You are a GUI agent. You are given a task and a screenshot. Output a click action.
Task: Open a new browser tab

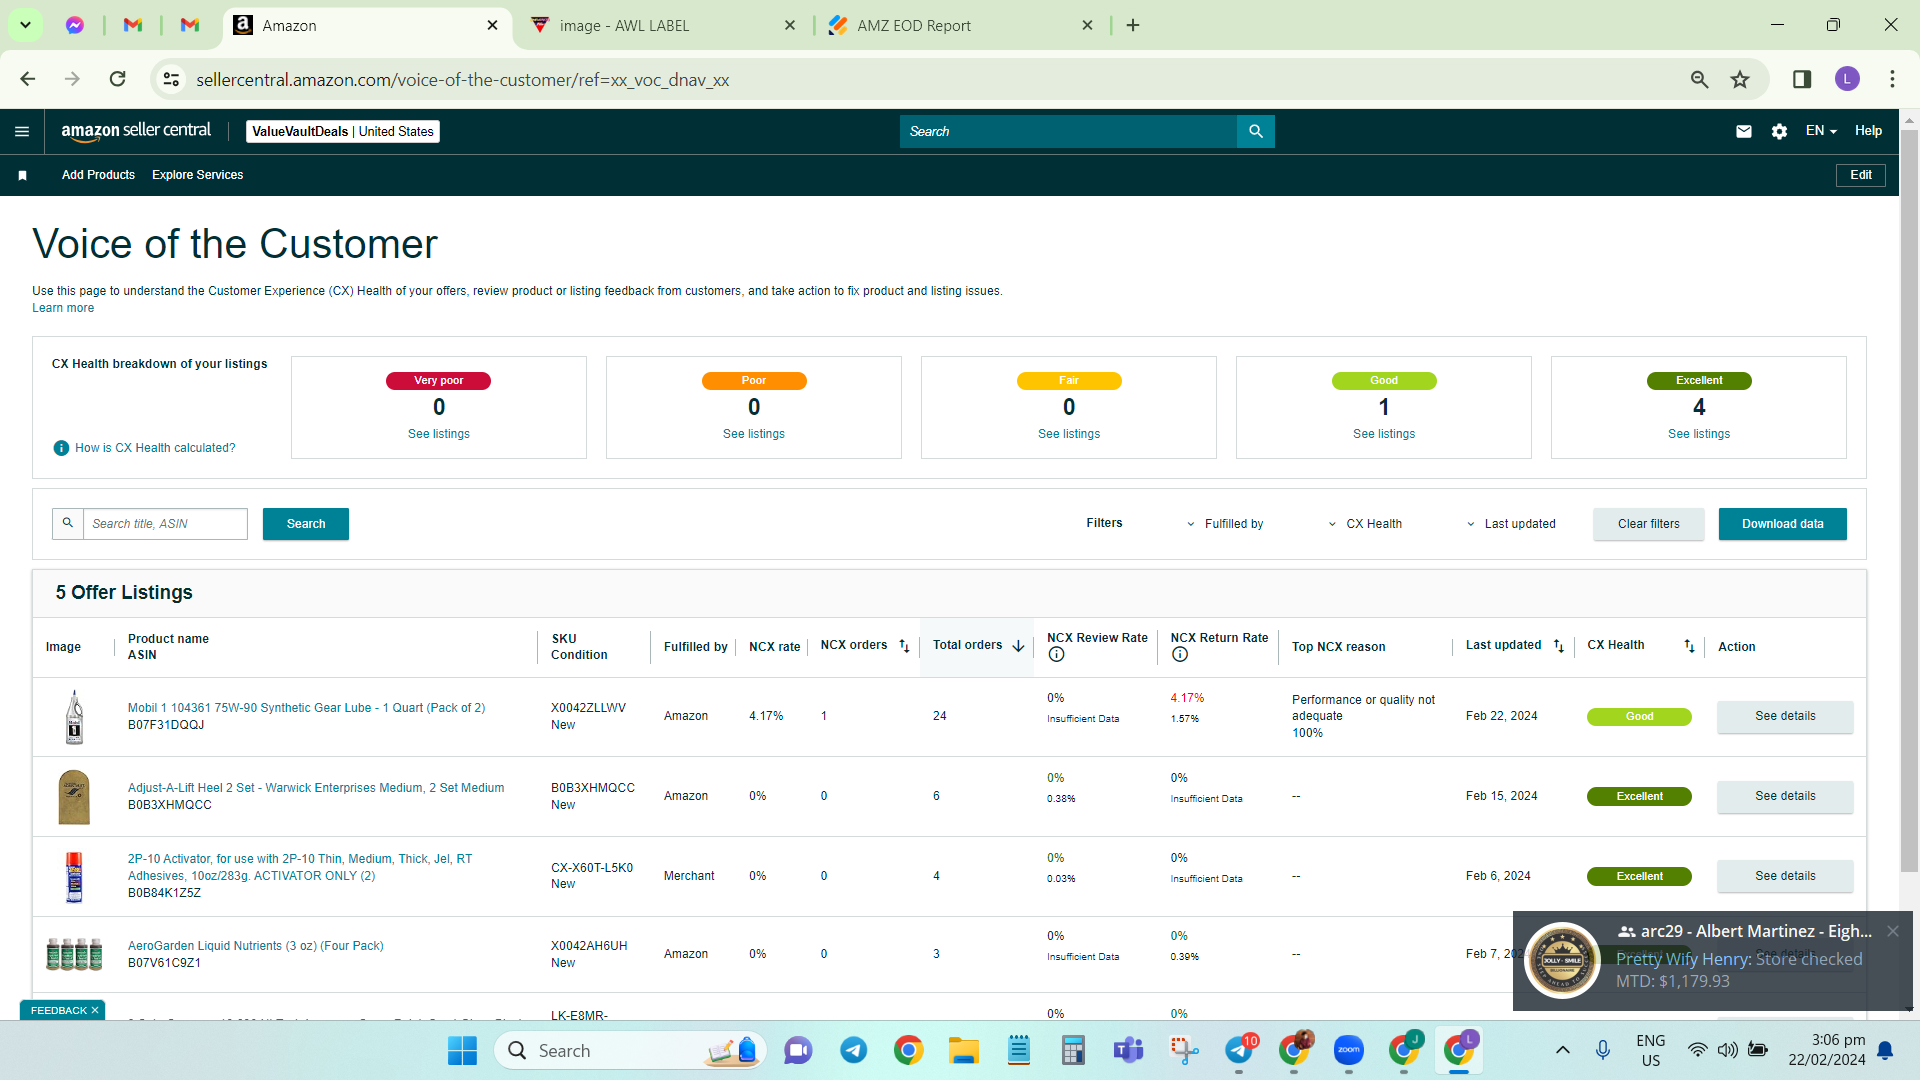[x=1133, y=25]
